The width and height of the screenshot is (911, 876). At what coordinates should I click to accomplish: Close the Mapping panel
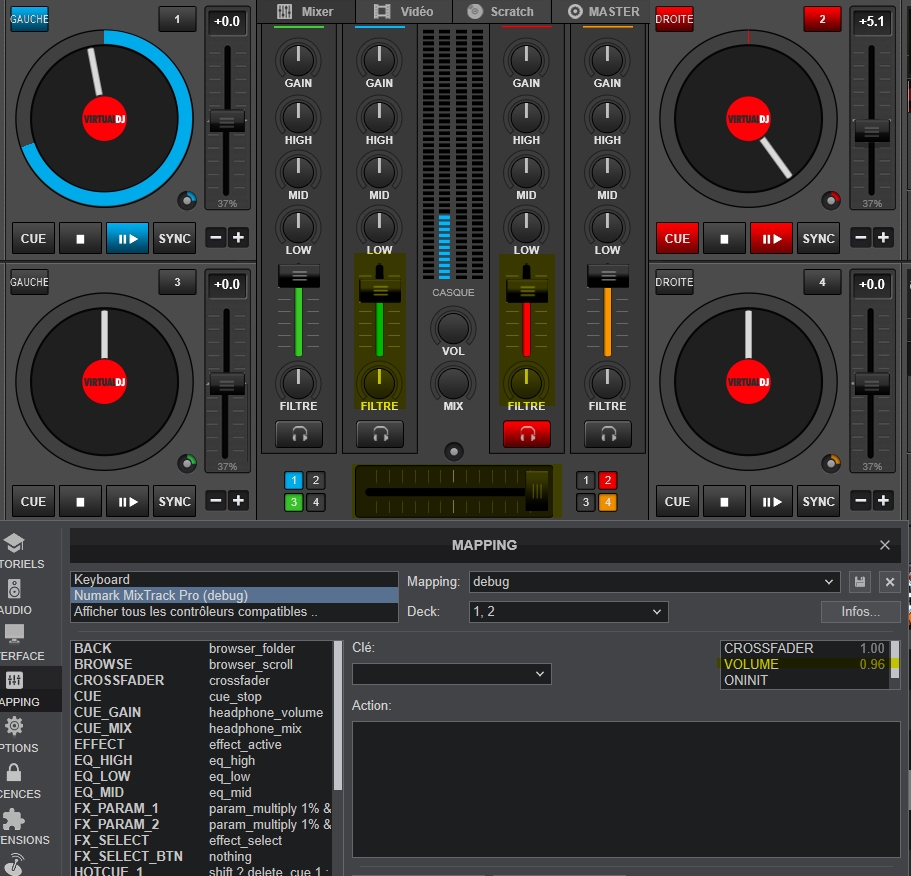[x=885, y=545]
